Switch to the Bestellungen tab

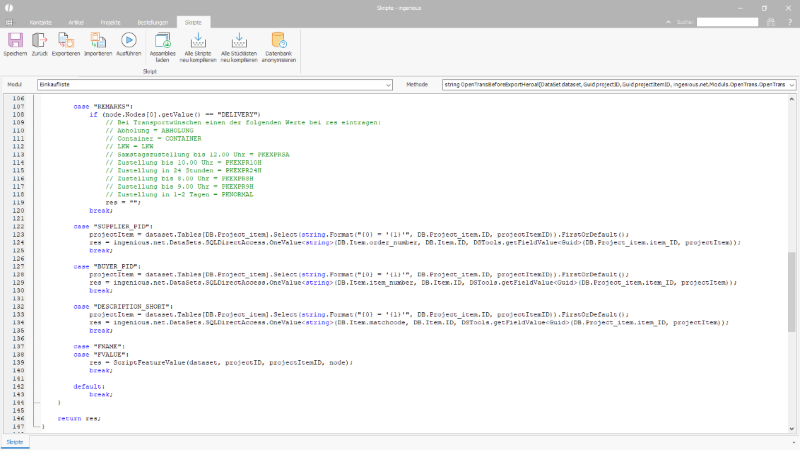[153, 22]
